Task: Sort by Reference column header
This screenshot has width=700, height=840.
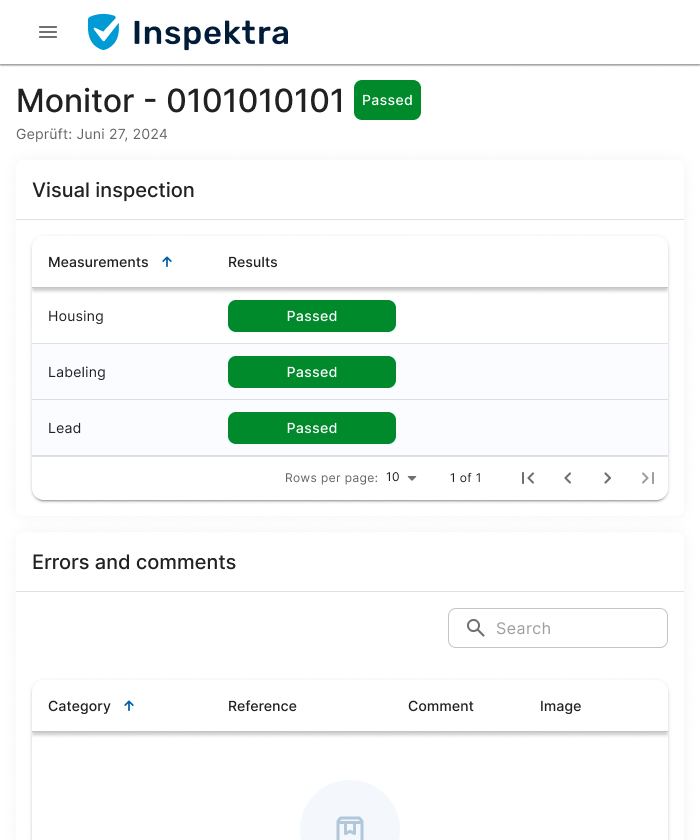Action: [x=262, y=706]
